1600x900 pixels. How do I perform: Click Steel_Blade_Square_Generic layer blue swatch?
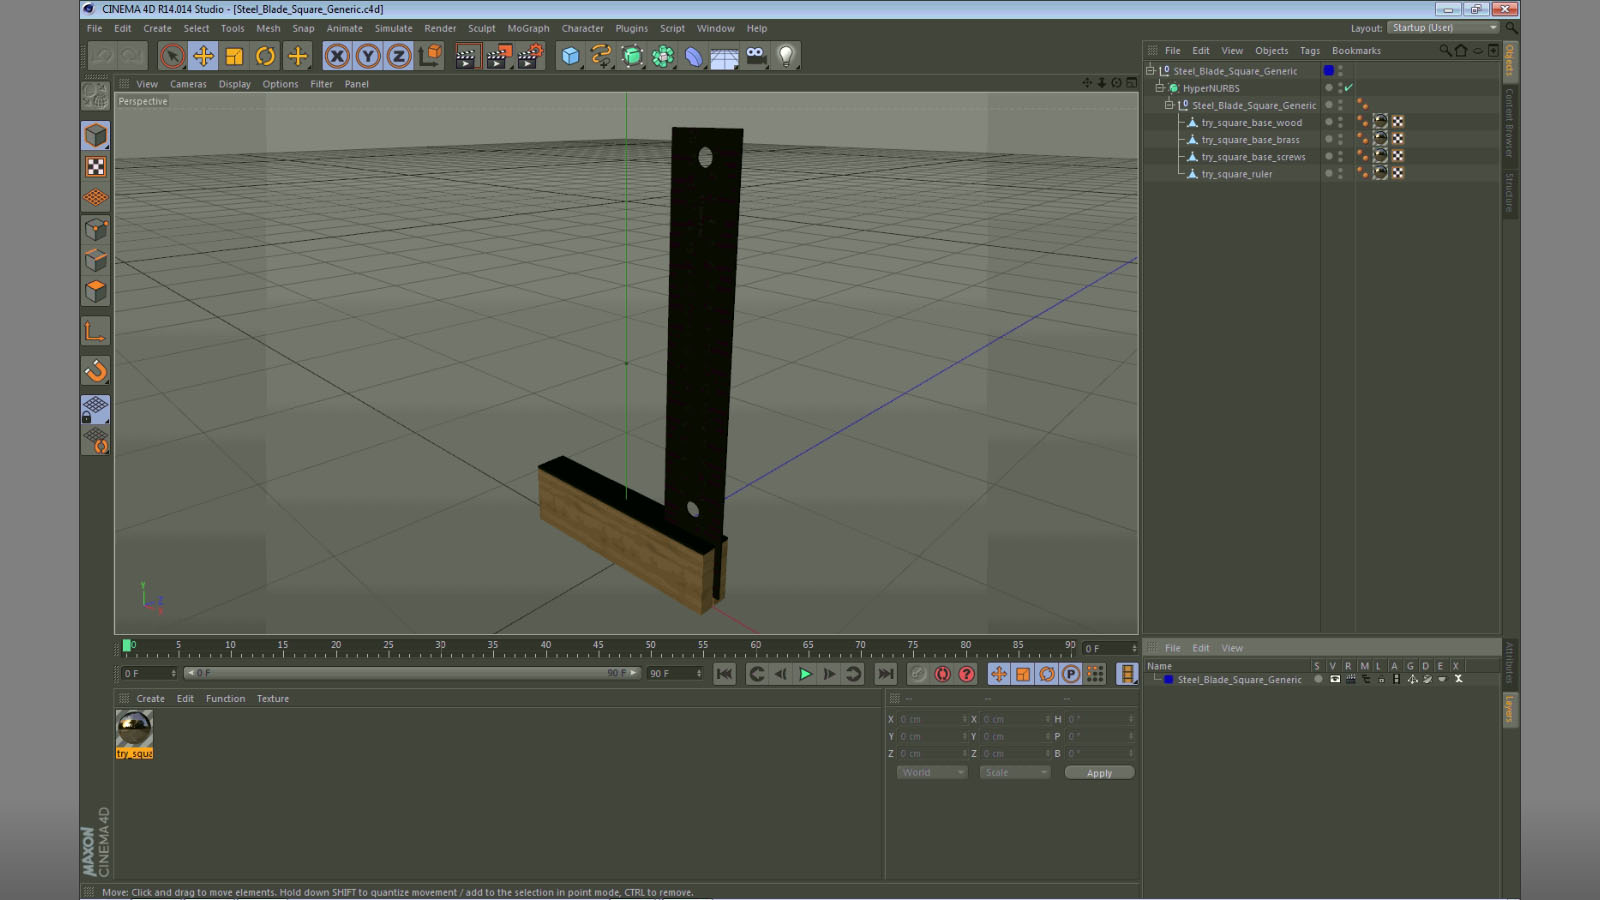(x=1168, y=679)
